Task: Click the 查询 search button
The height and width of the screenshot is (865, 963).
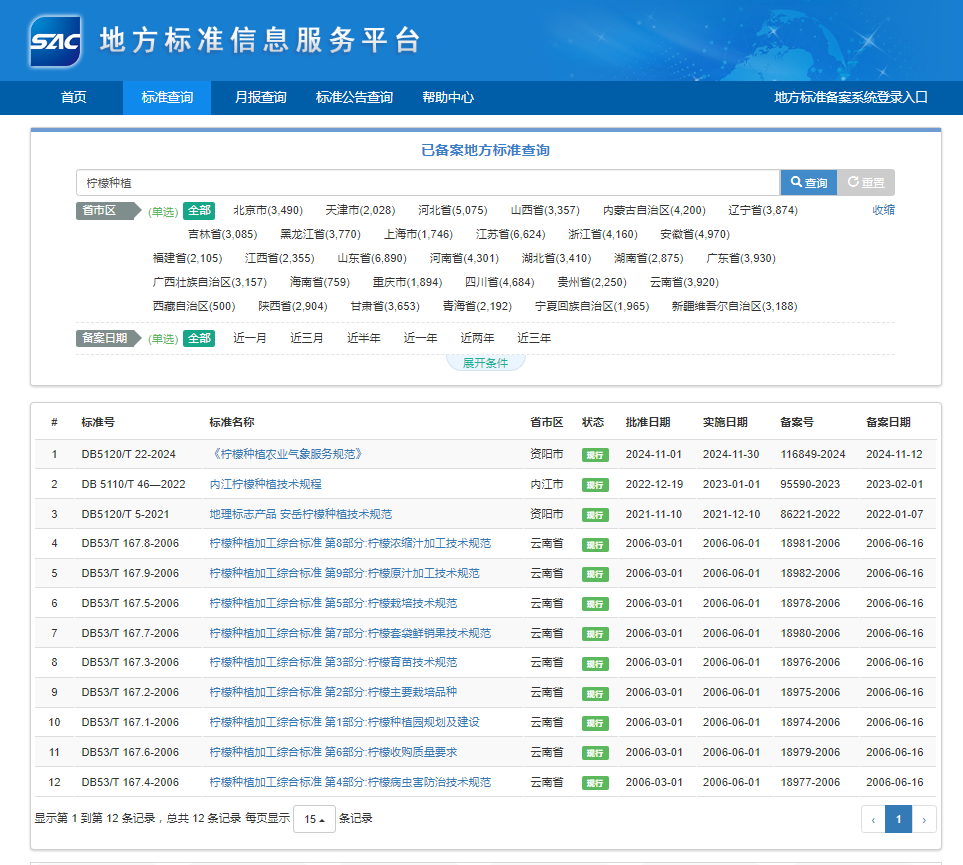Action: coord(808,183)
